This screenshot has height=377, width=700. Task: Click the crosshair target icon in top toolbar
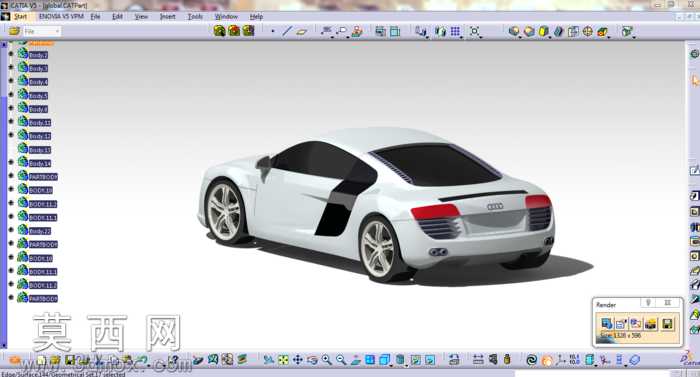[588, 31]
